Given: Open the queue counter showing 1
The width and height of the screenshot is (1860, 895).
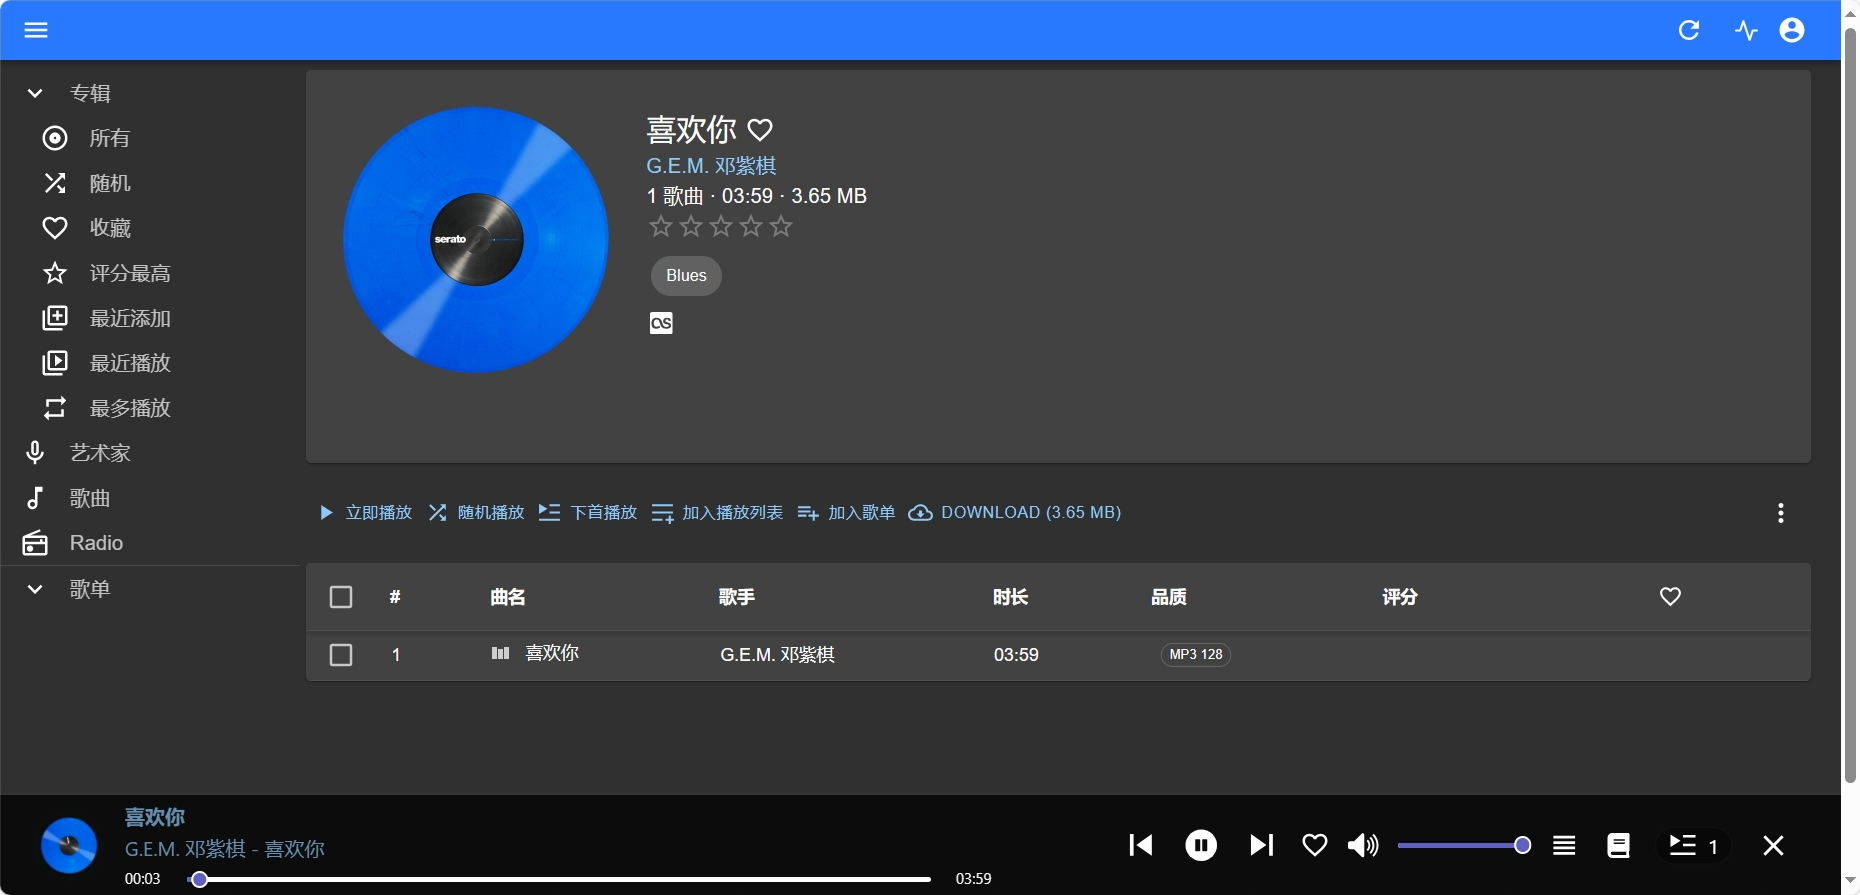Looking at the screenshot, I should [1694, 846].
